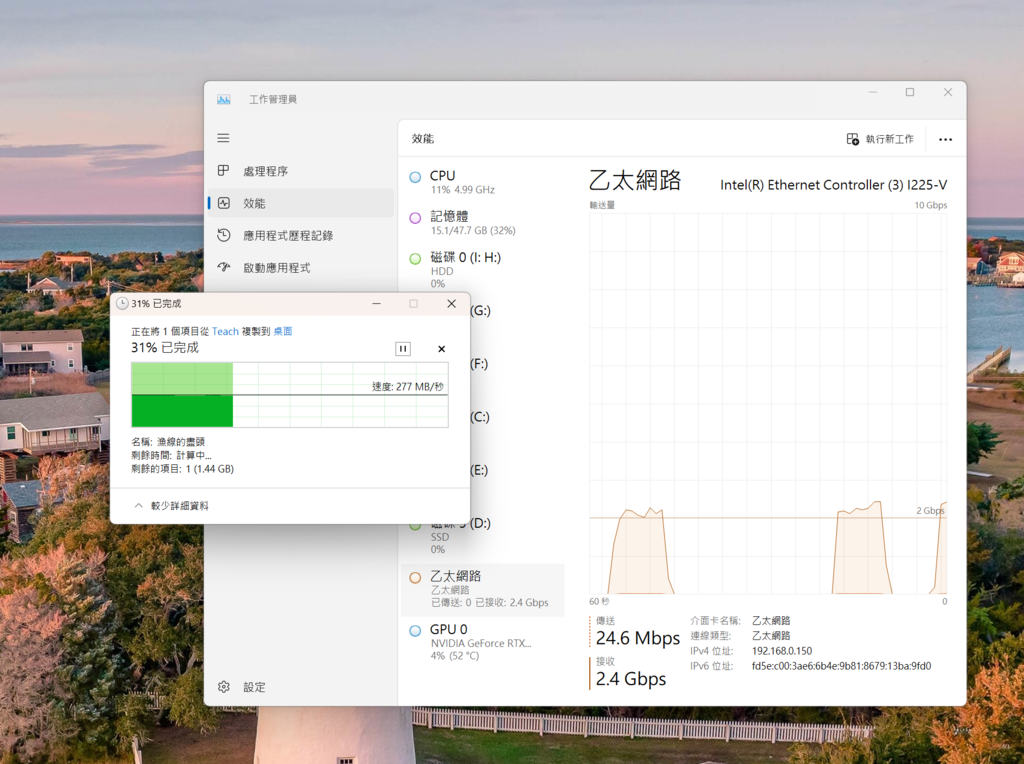Image resolution: width=1024 pixels, height=764 pixels.
Task: Click the IPv4 address 192.168.0.150
Action: pyautogui.click(x=782, y=651)
